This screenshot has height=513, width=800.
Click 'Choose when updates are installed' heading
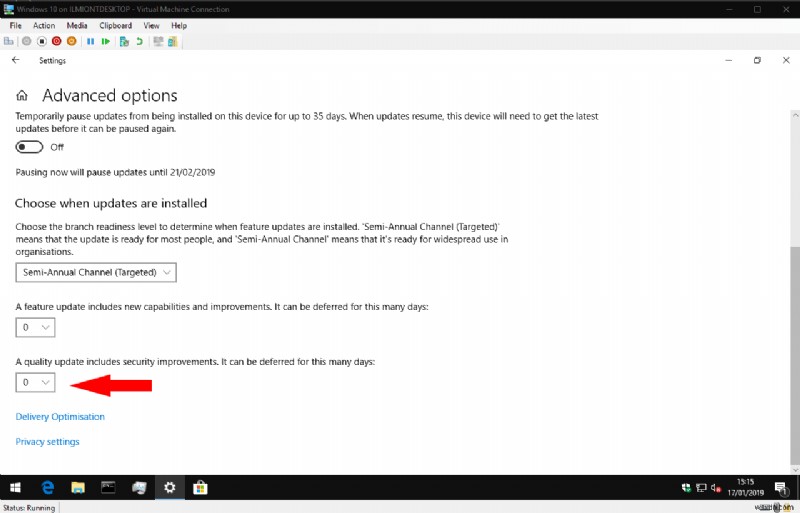click(111, 203)
